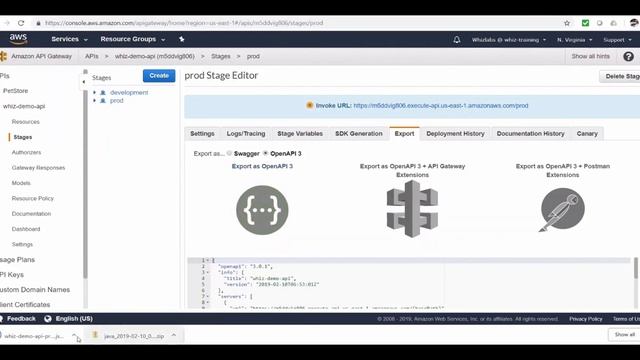
Task: Open the Services dropdown menu
Action: [69, 39]
